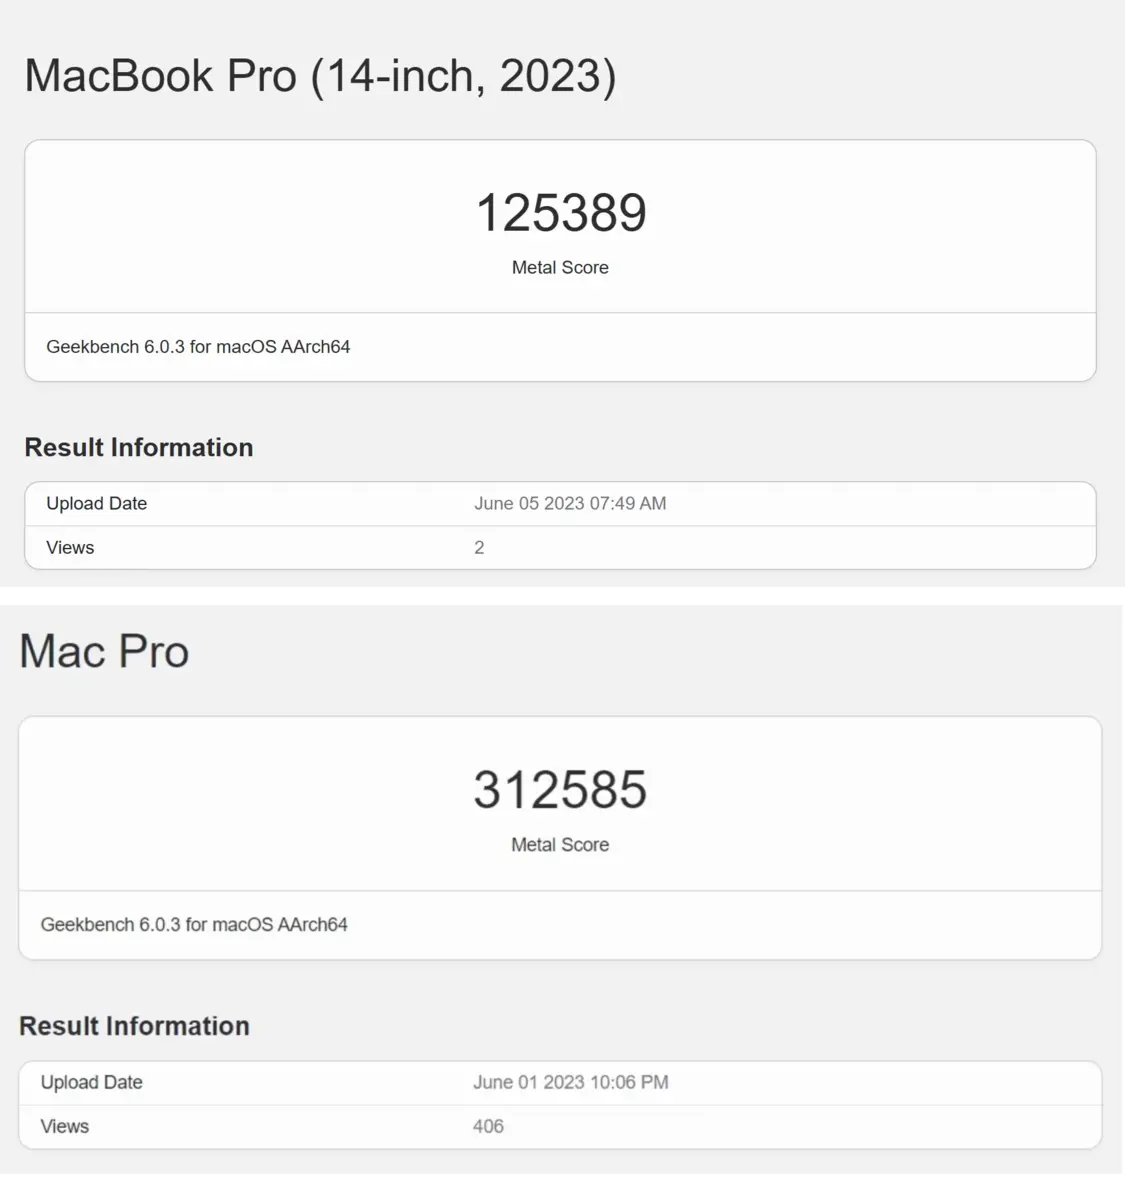Select the June 01 2023 10:06 PM date
Viewport: 1125px width, 1179px height.
(x=571, y=1082)
